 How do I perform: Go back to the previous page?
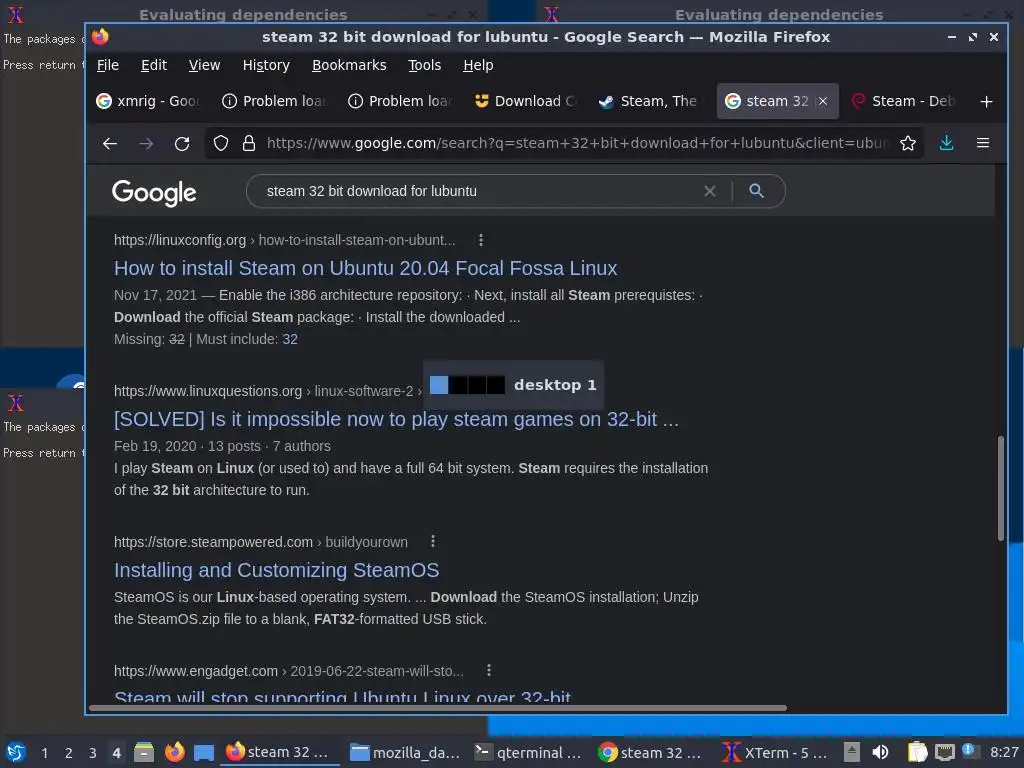click(110, 143)
